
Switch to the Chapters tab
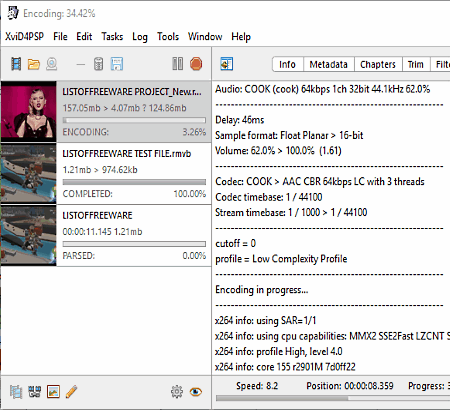(x=378, y=64)
